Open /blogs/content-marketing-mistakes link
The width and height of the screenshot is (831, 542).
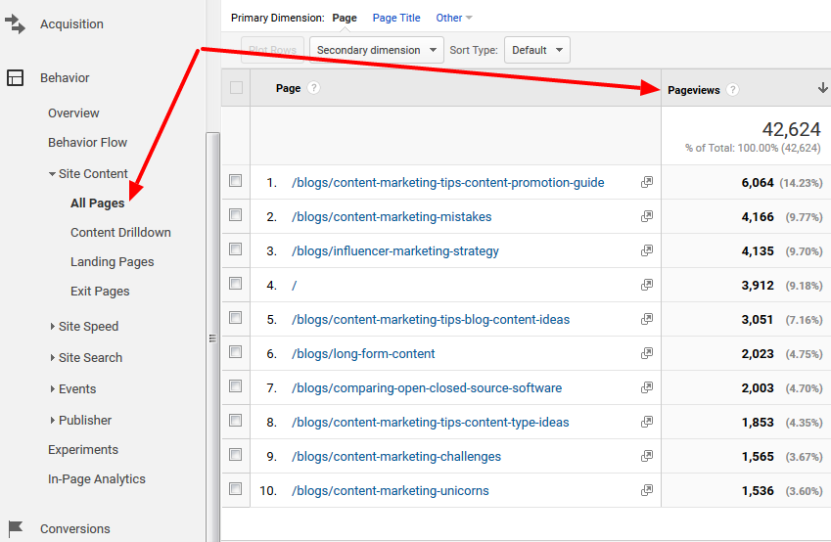392,217
